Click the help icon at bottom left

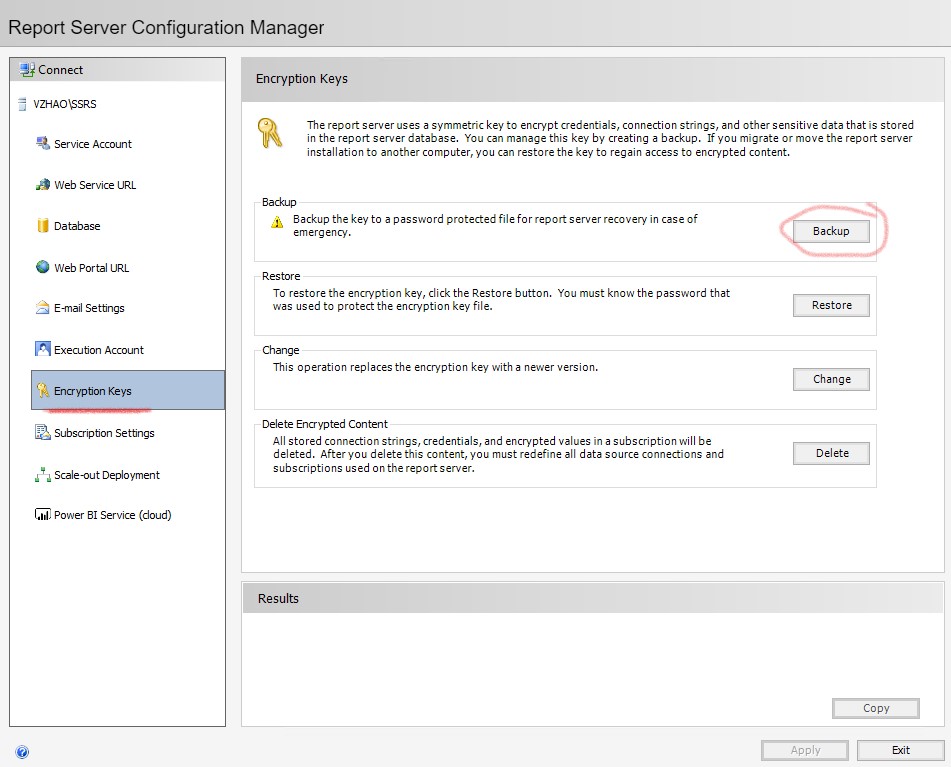[x=22, y=751]
